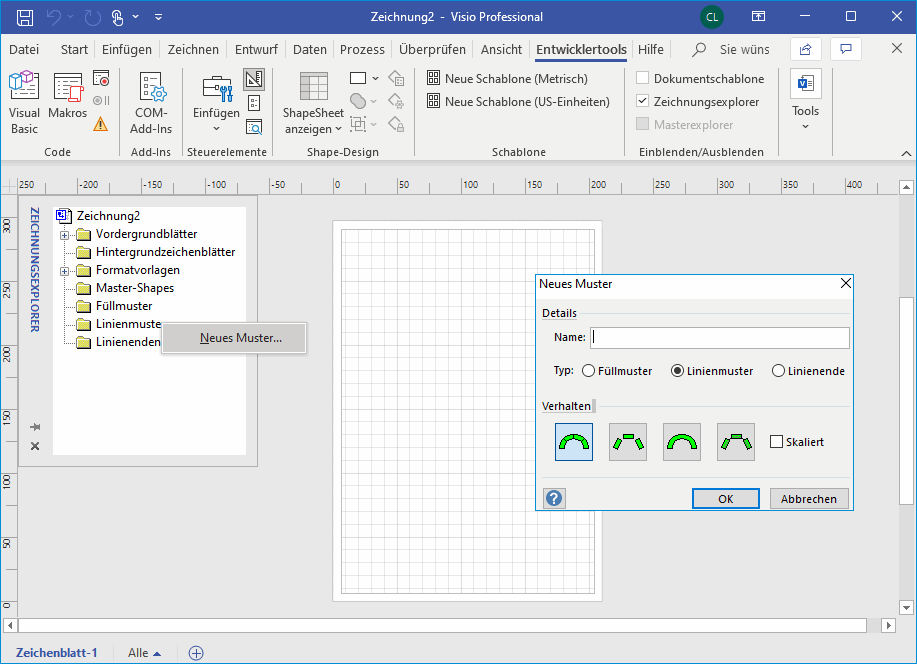917x664 pixels.
Task: Select the Füllmuster radio button
Action: pyautogui.click(x=588, y=371)
